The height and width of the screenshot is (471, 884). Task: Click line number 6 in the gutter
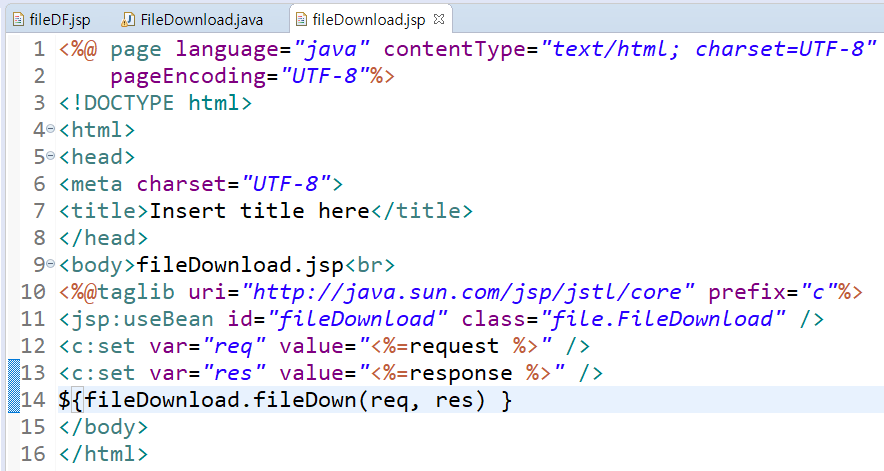click(39, 184)
